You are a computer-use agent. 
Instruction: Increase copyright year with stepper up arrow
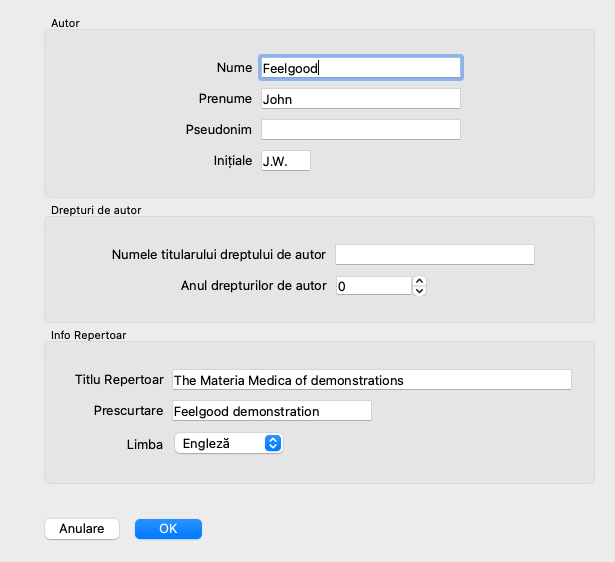point(420,281)
